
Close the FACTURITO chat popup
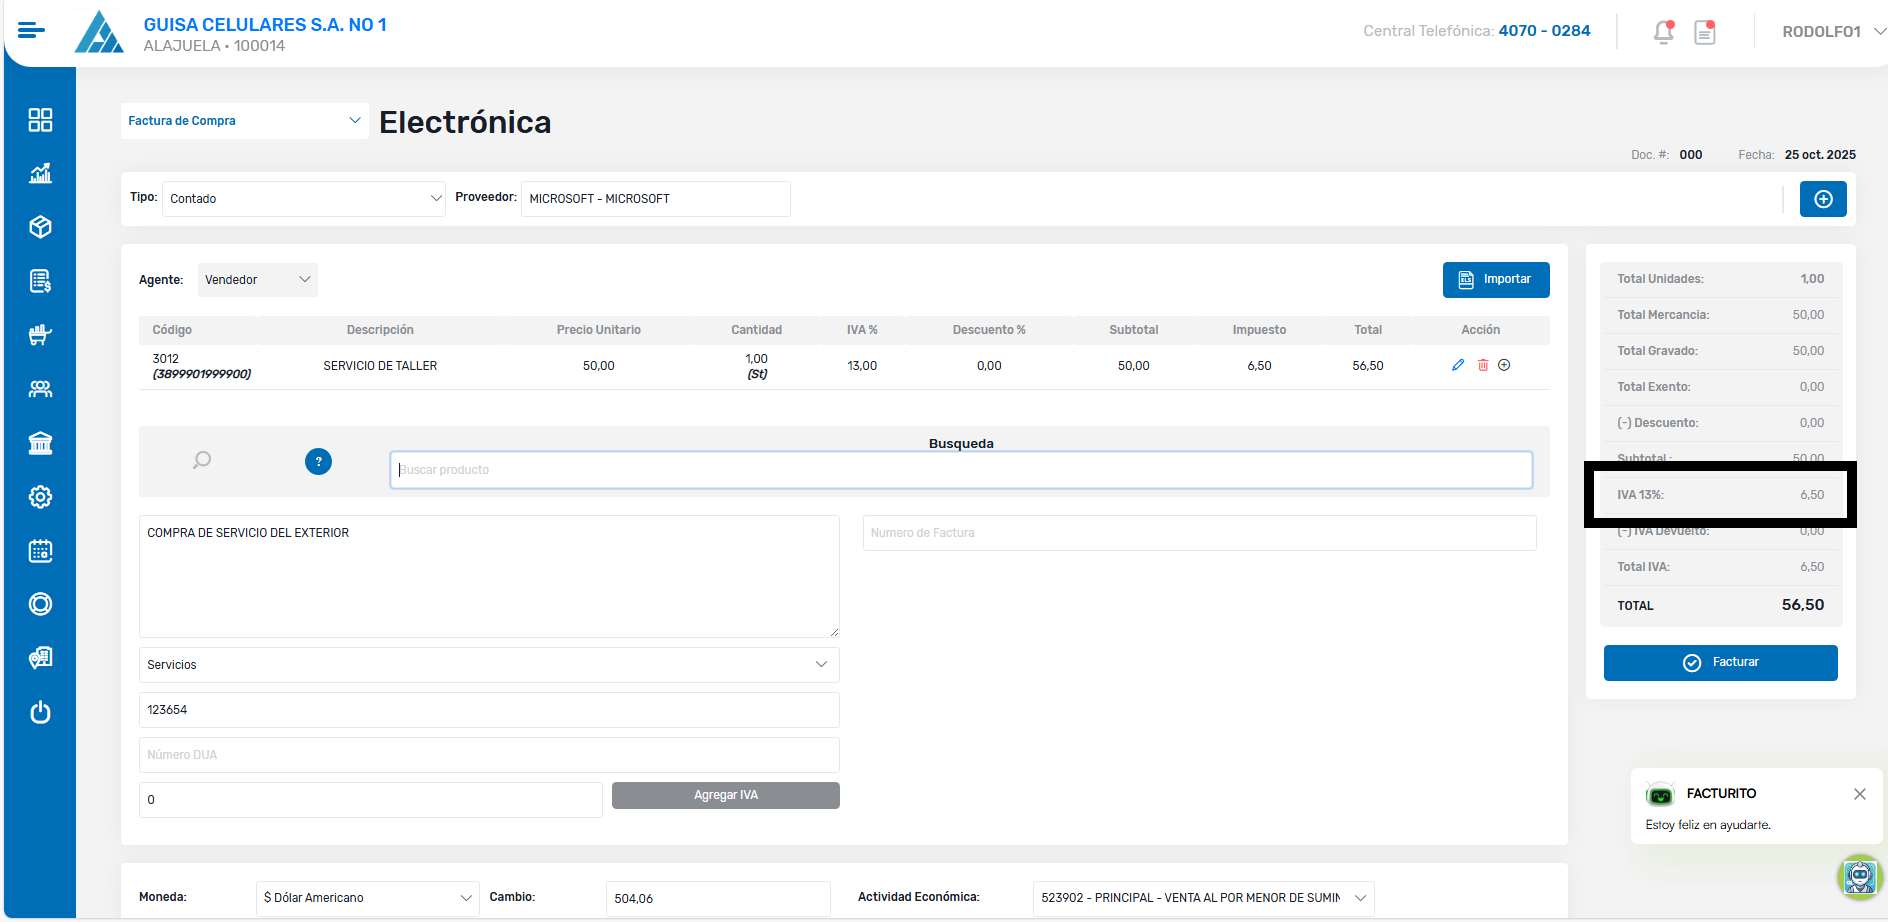1859,794
